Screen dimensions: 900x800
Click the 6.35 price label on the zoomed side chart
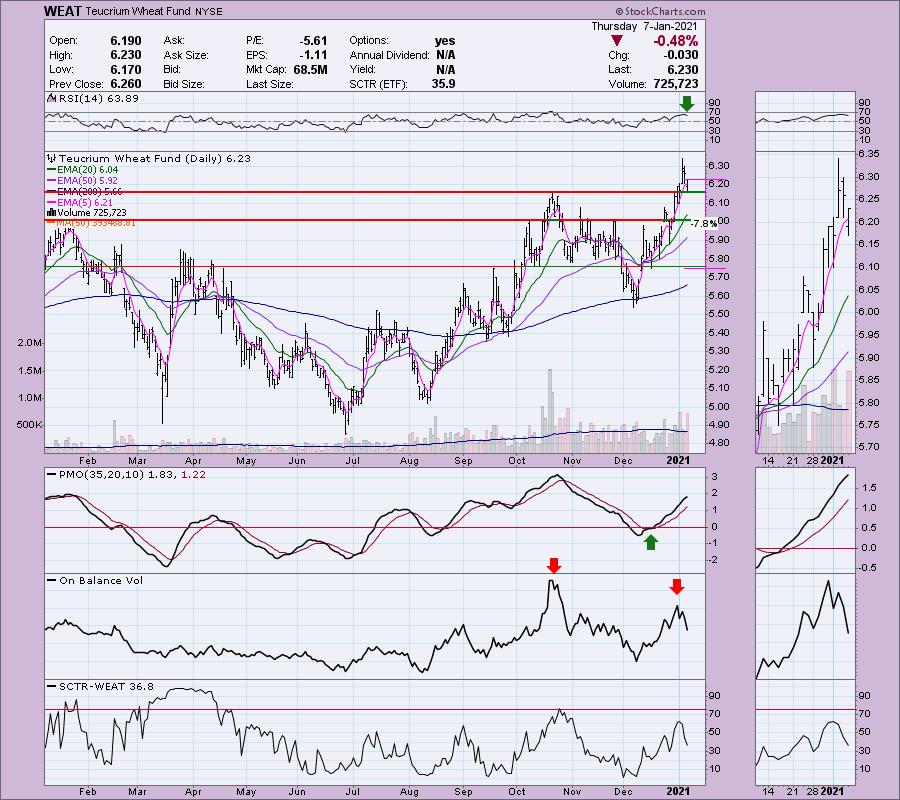coord(868,154)
